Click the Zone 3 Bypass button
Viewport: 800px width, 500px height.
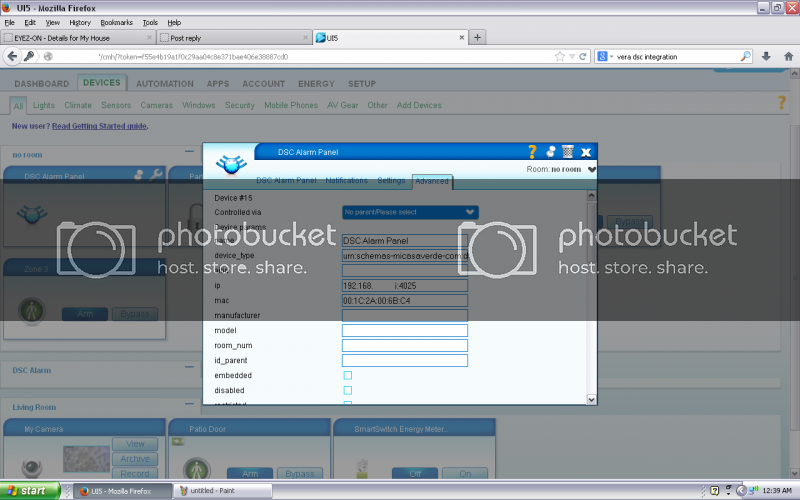pyautogui.click(x=135, y=314)
